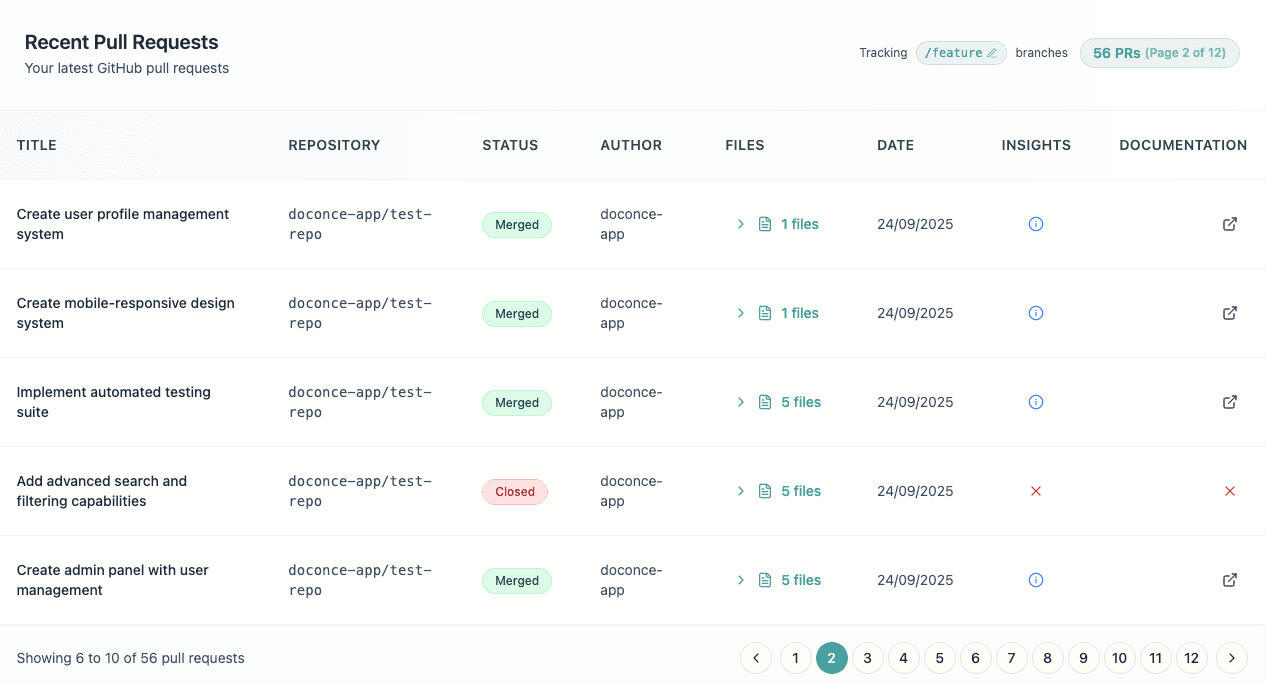Image resolution: width=1266 pixels, height=685 pixels.
Task: Click red X documentation icon on closed PR
Action: click(x=1229, y=491)
